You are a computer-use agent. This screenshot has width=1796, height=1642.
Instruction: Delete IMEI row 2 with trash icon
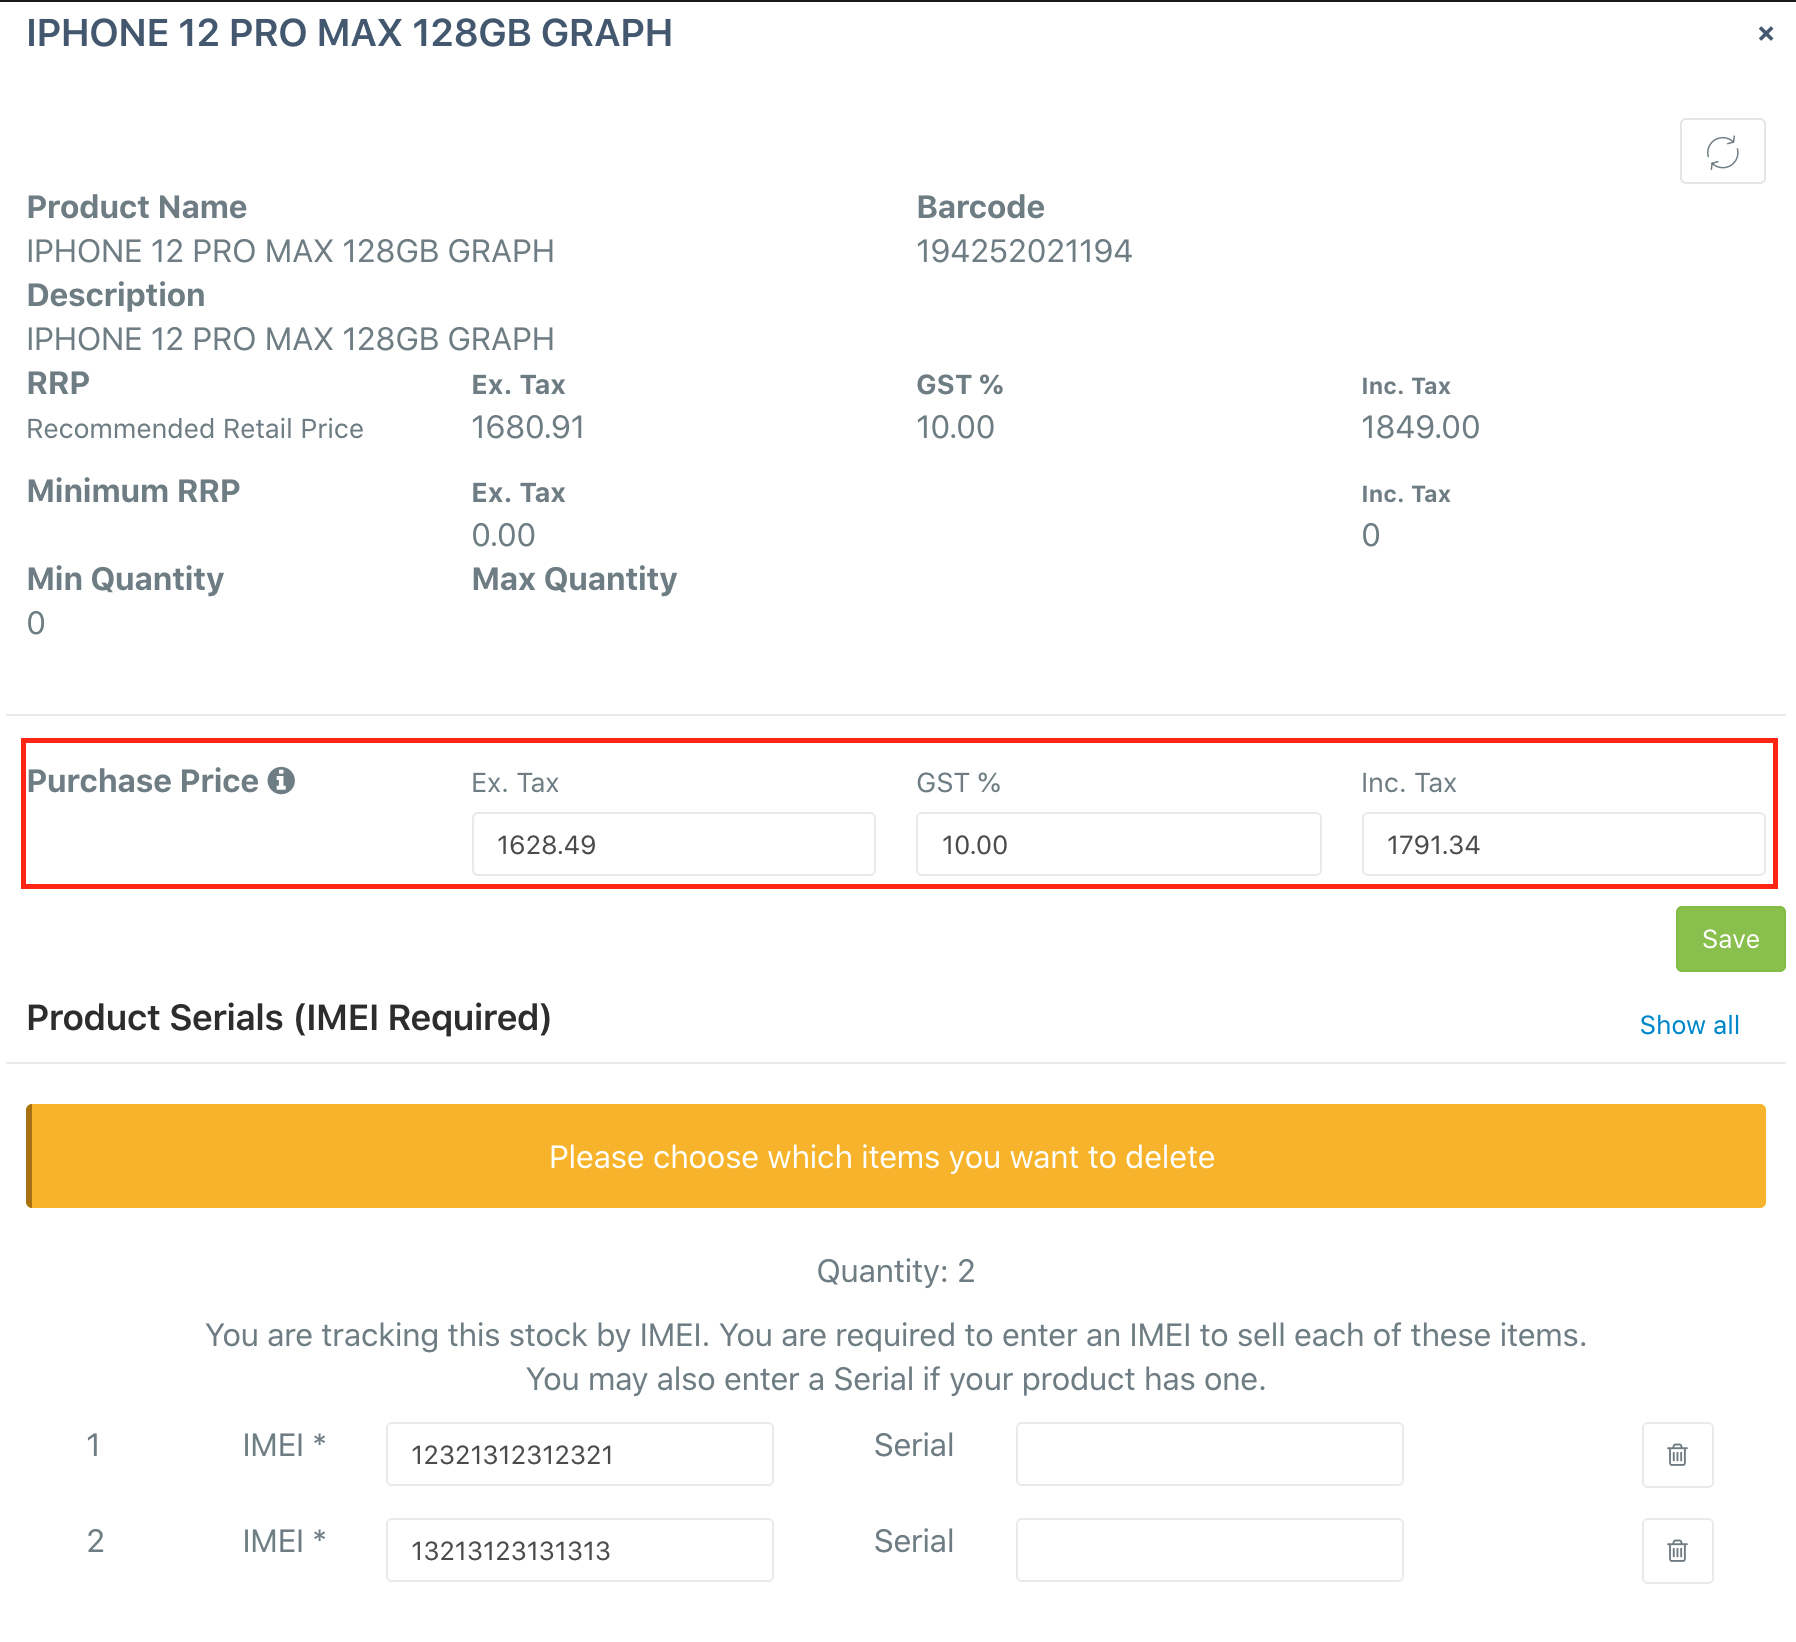[x=1677, y=1550]
